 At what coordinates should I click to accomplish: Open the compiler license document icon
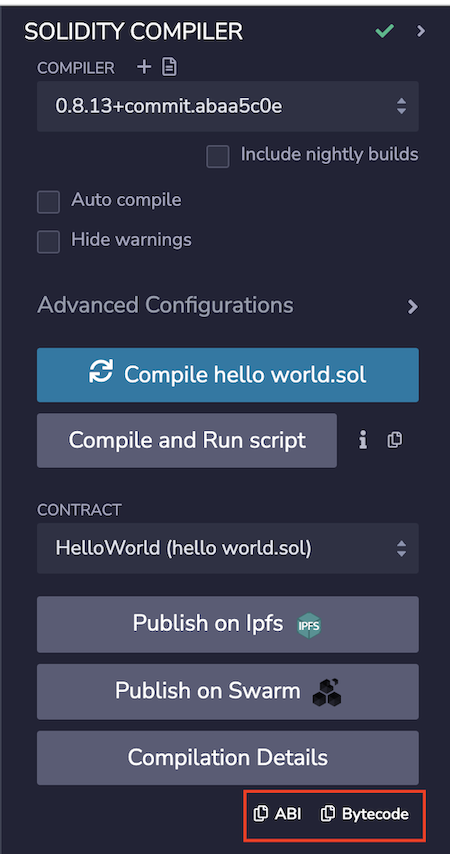tap(170, 68)
